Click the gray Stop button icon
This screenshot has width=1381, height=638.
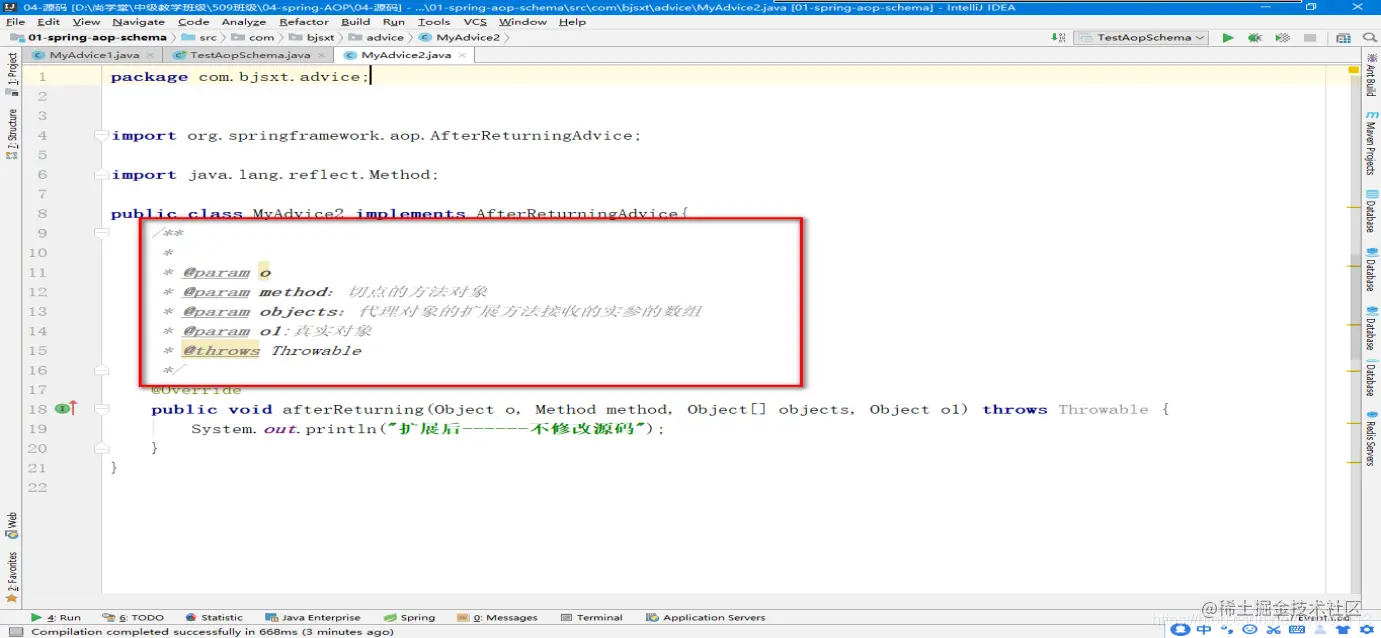pyautogui.click(x=1309, y=38)
